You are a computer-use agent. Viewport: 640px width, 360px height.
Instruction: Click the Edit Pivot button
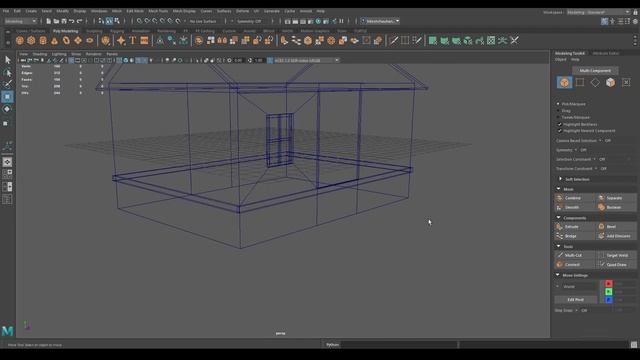click(576, 300)
